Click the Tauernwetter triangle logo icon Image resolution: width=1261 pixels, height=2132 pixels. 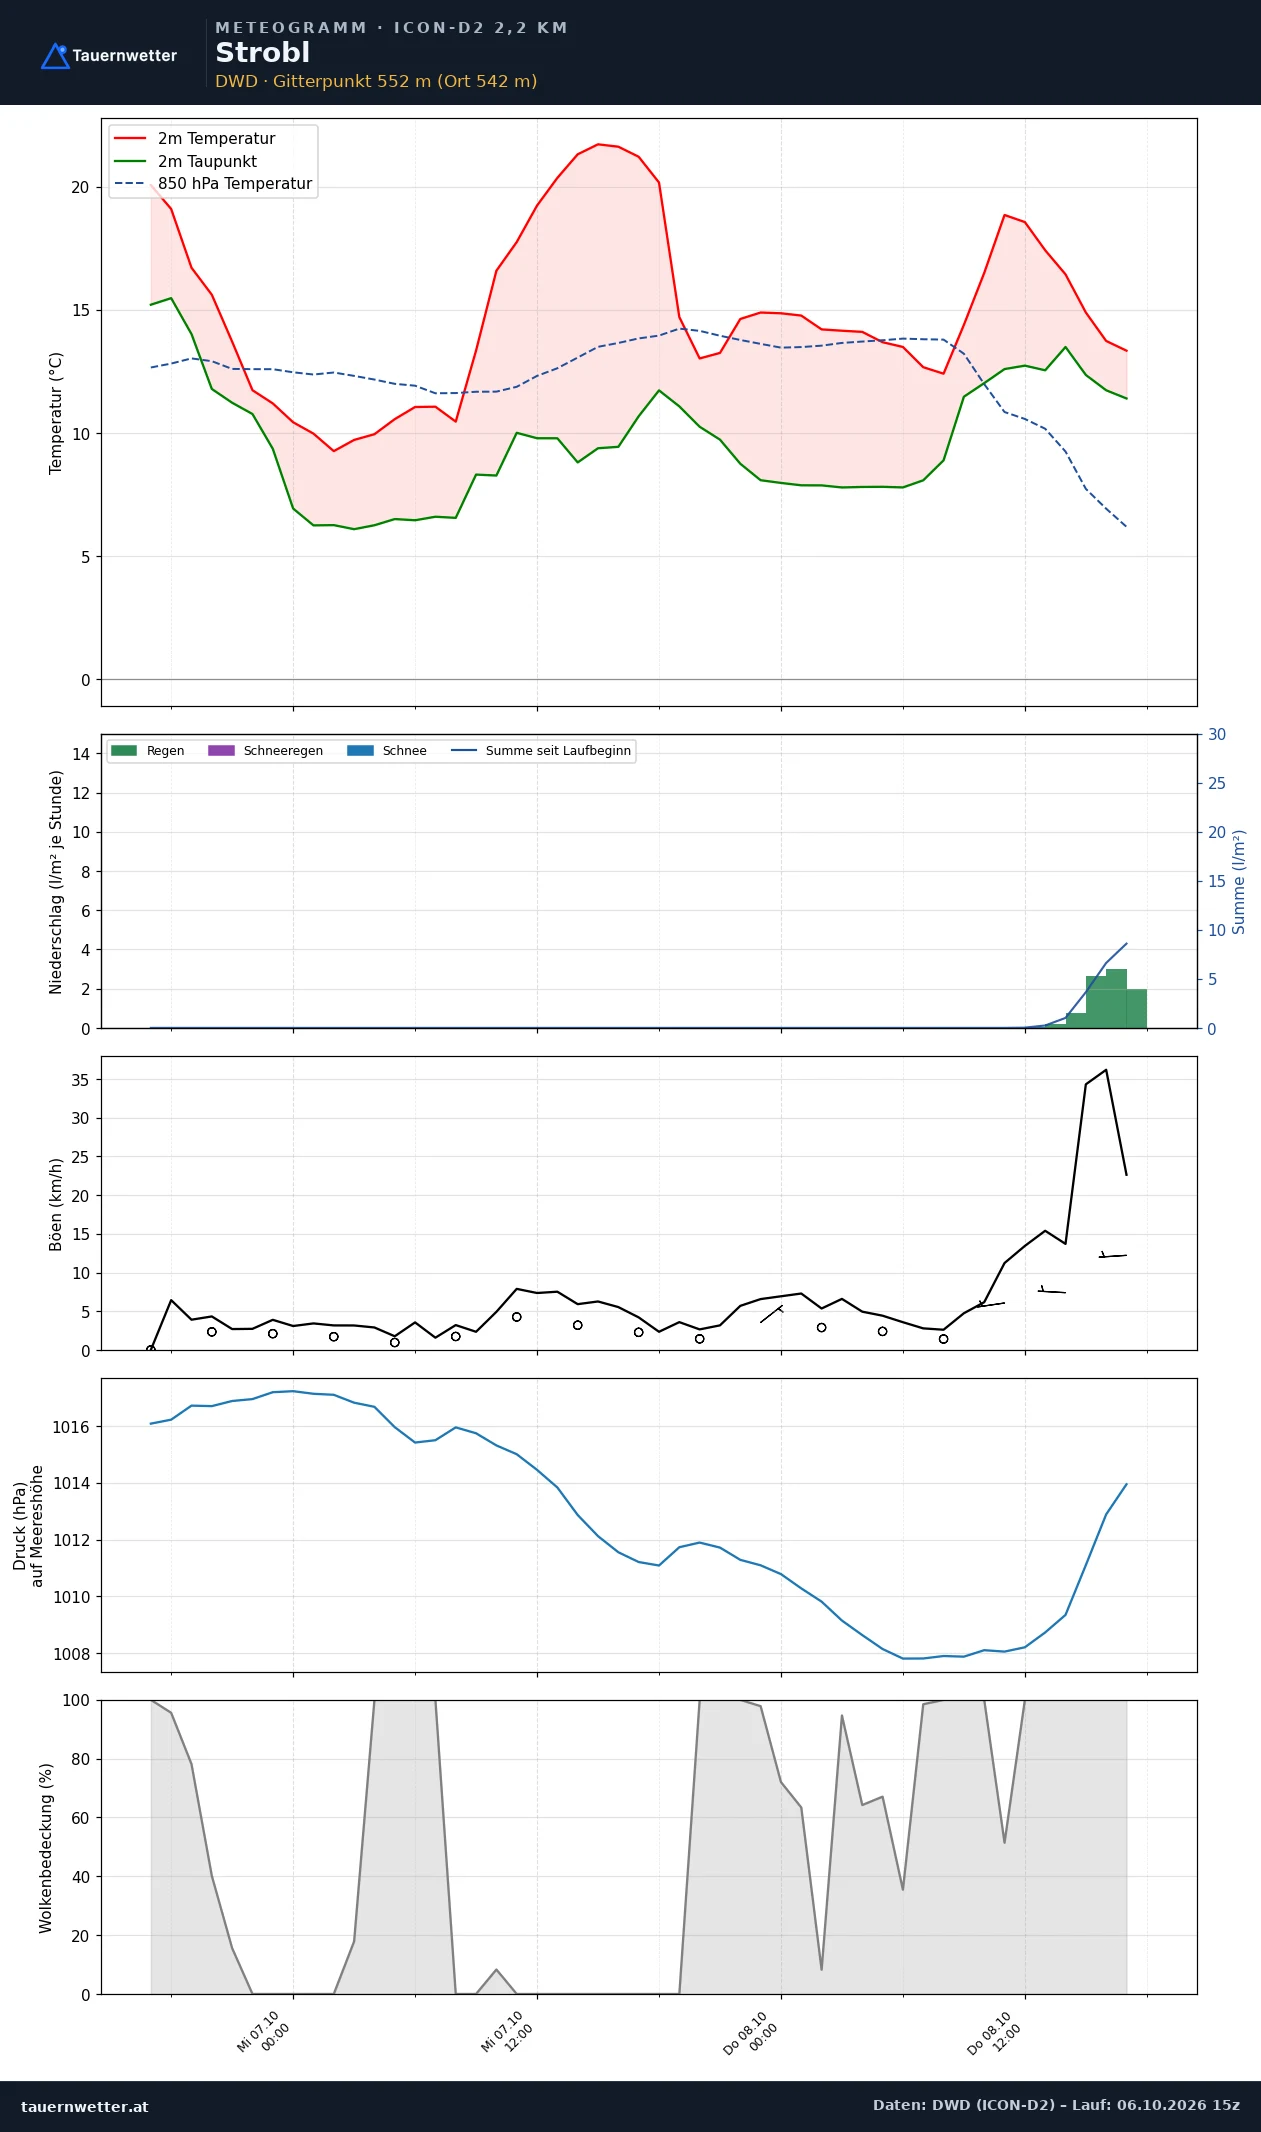pyautogui.click(x=55, y=56)
